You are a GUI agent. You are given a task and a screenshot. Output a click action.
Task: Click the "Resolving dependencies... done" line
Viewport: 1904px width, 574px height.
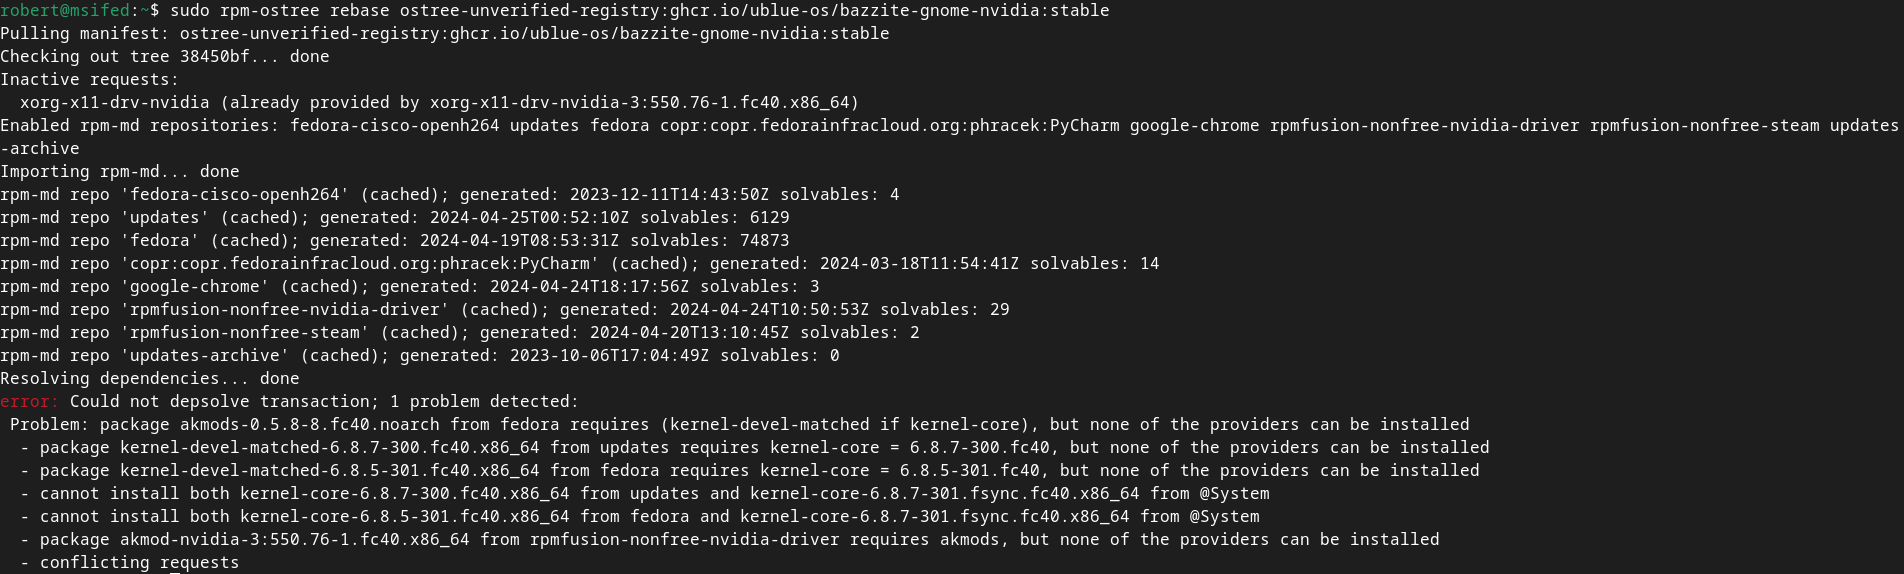[150, 379]
